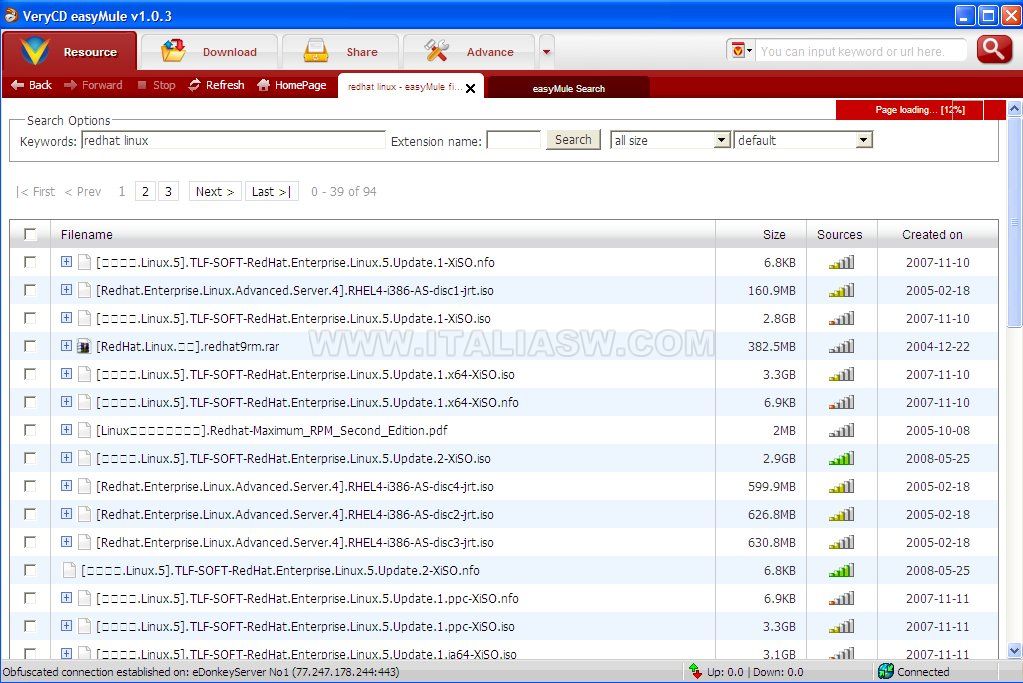Focus the top keyword or url field
The width and height of the screenshot is (1023, 683).
click(860, 51)
